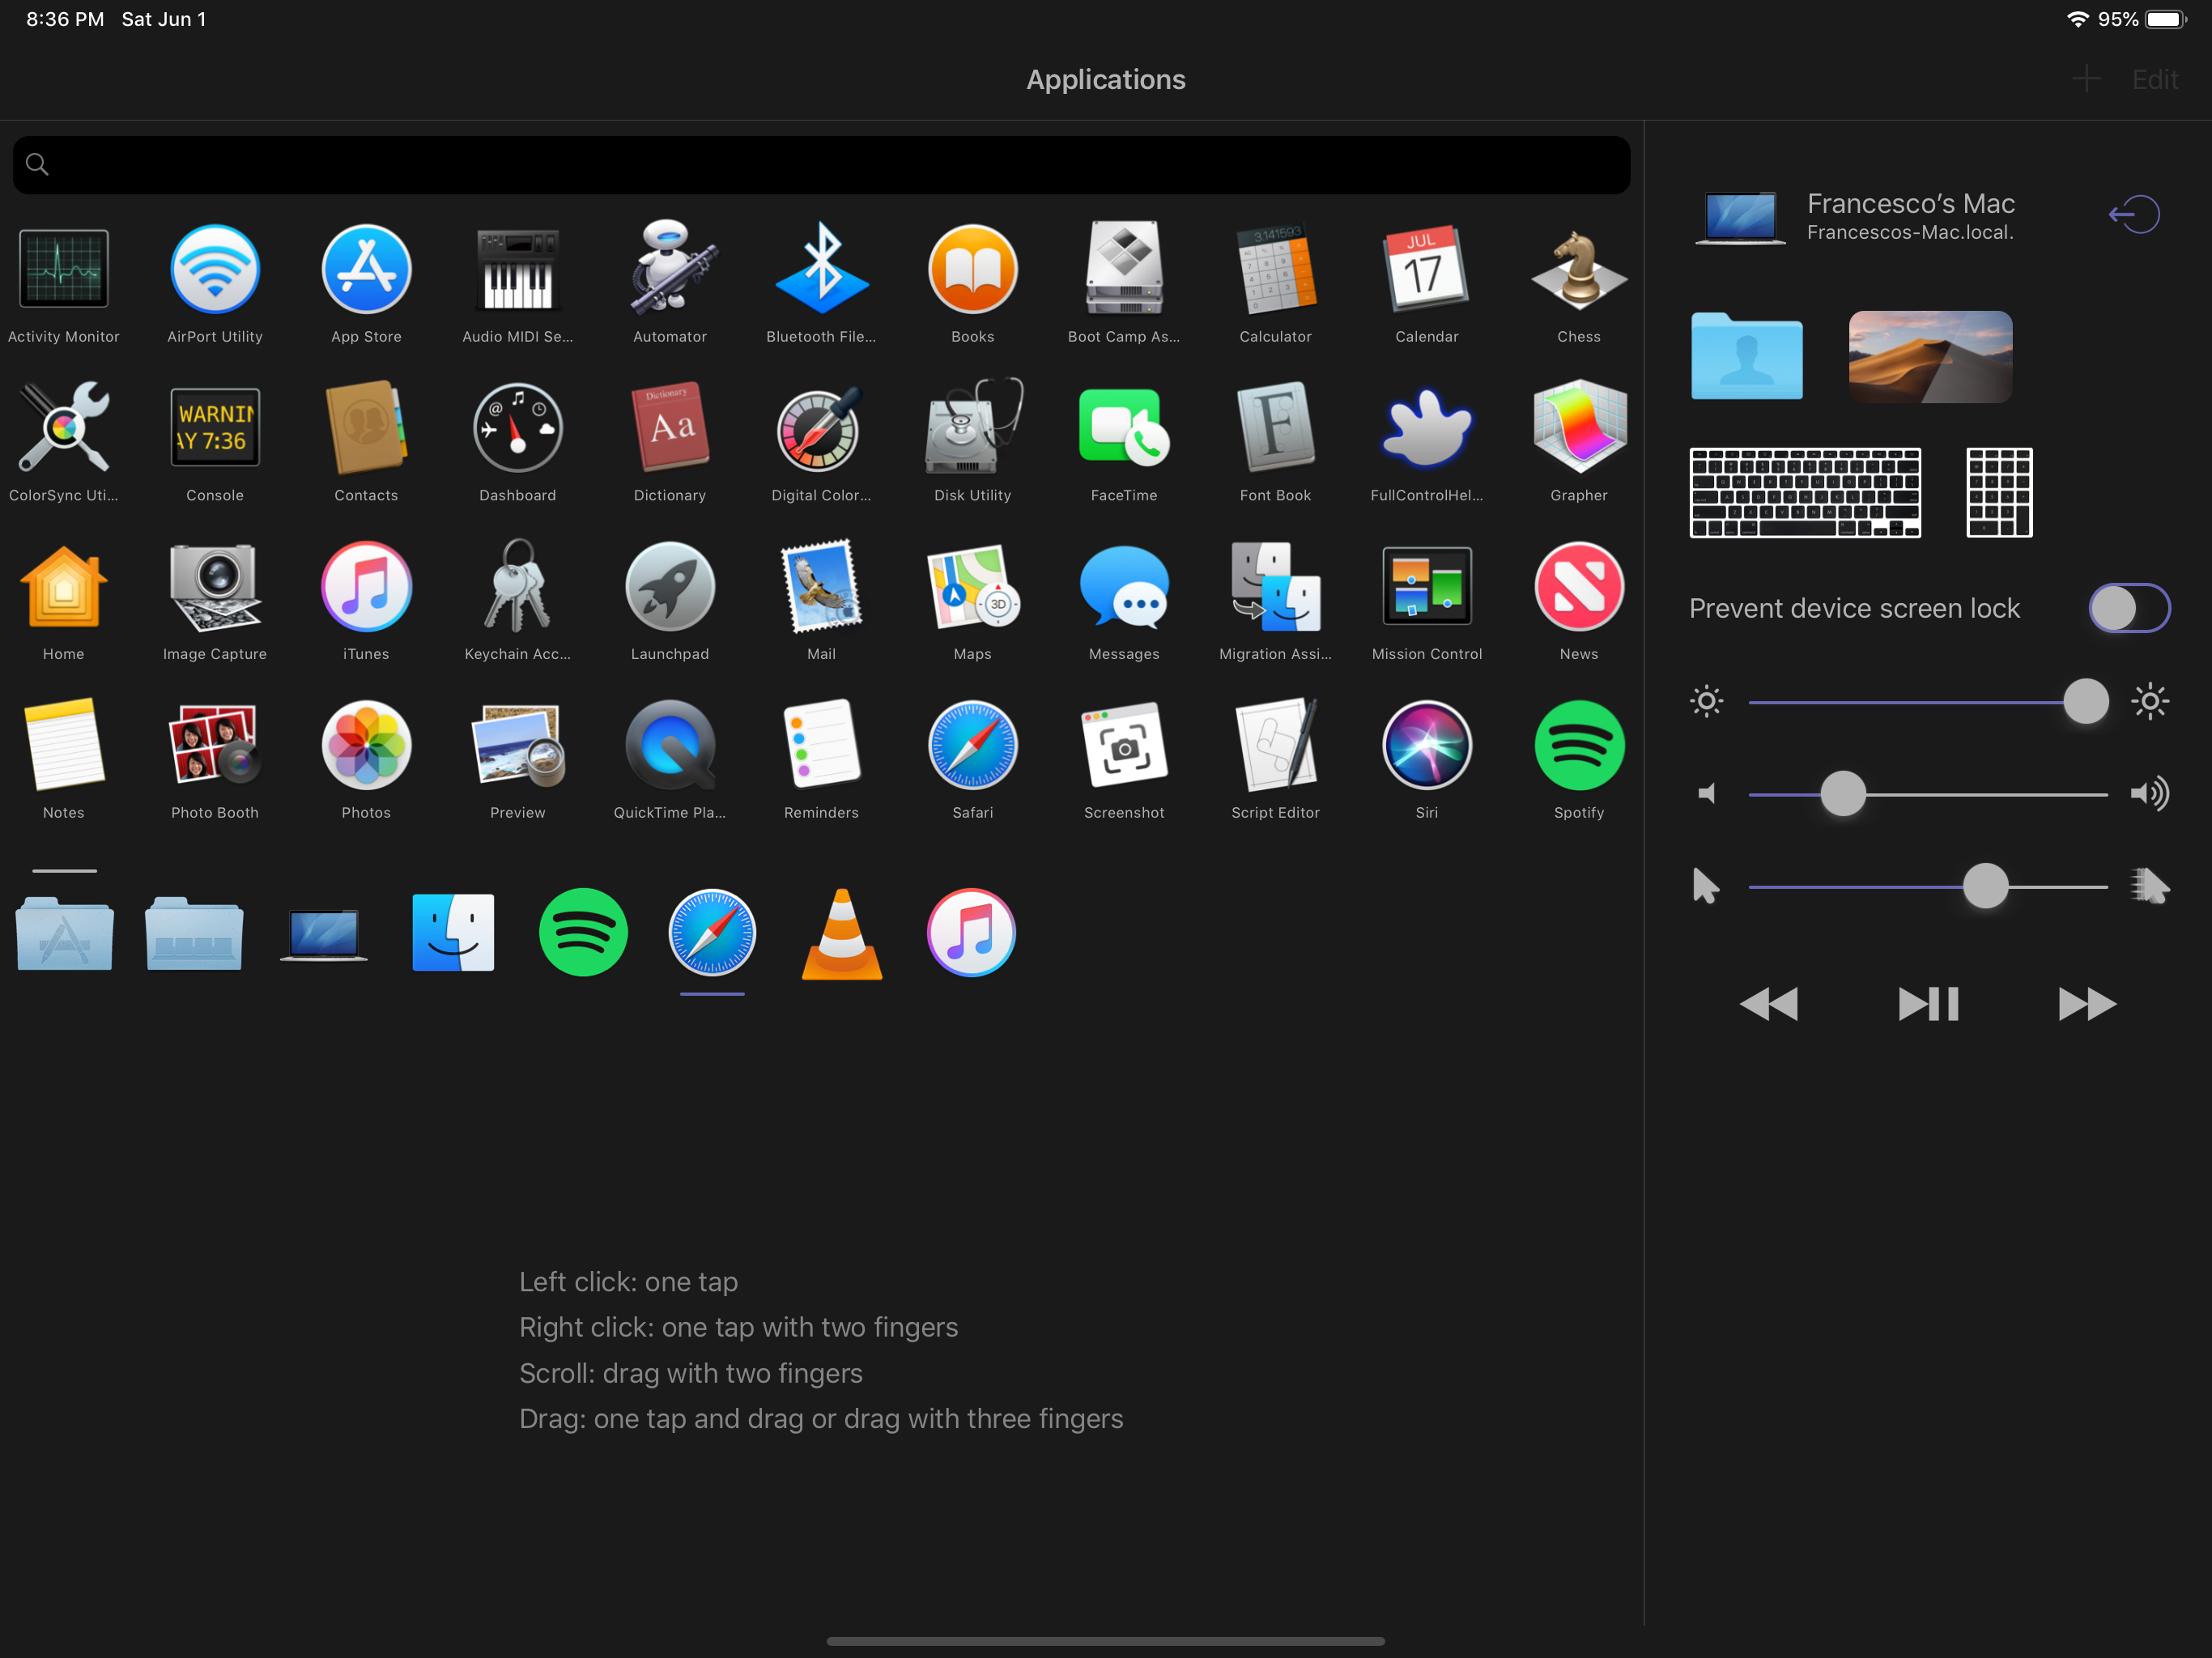Open Console app
This screenshot has height=1658, width=2212.
(x=215, y=428)
